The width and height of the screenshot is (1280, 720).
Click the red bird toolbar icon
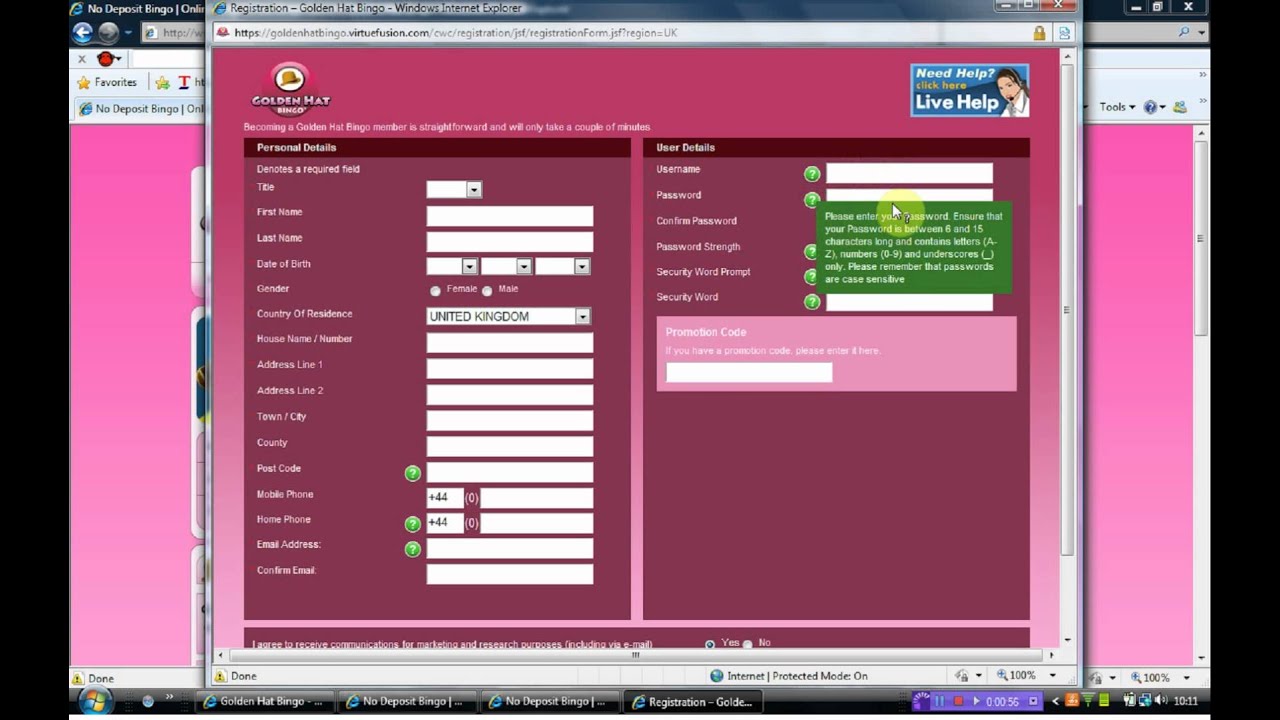tap(105, 59)
